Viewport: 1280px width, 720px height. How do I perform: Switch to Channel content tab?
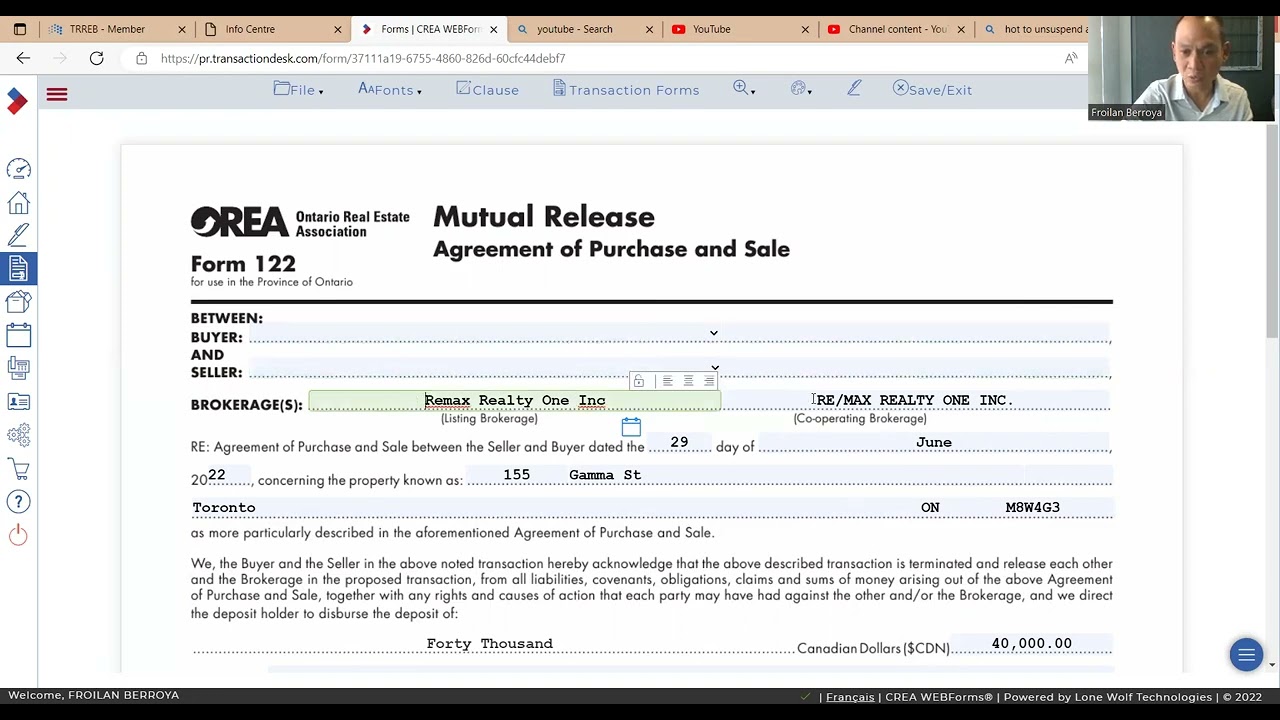coord(896,29)
